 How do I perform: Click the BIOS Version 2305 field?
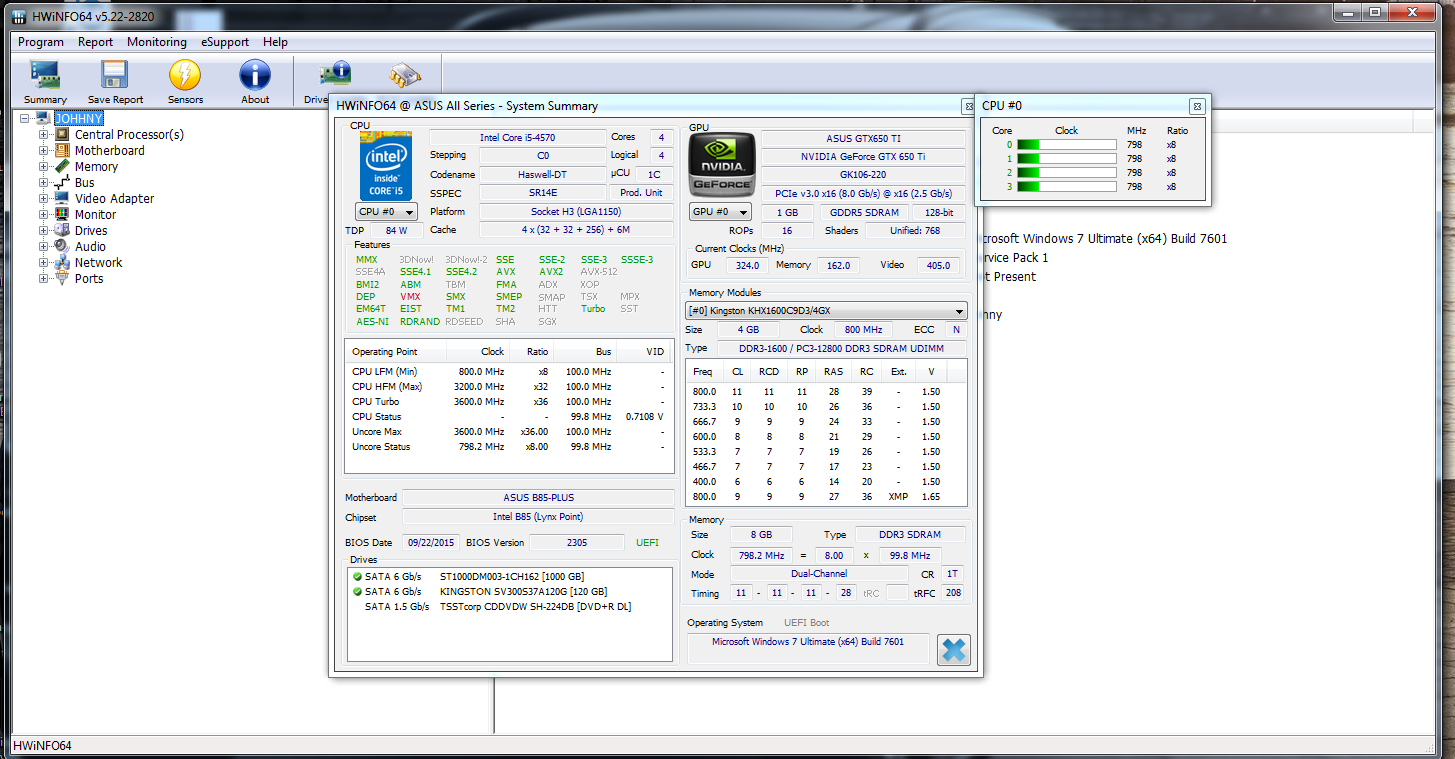(x=576, y=542)
